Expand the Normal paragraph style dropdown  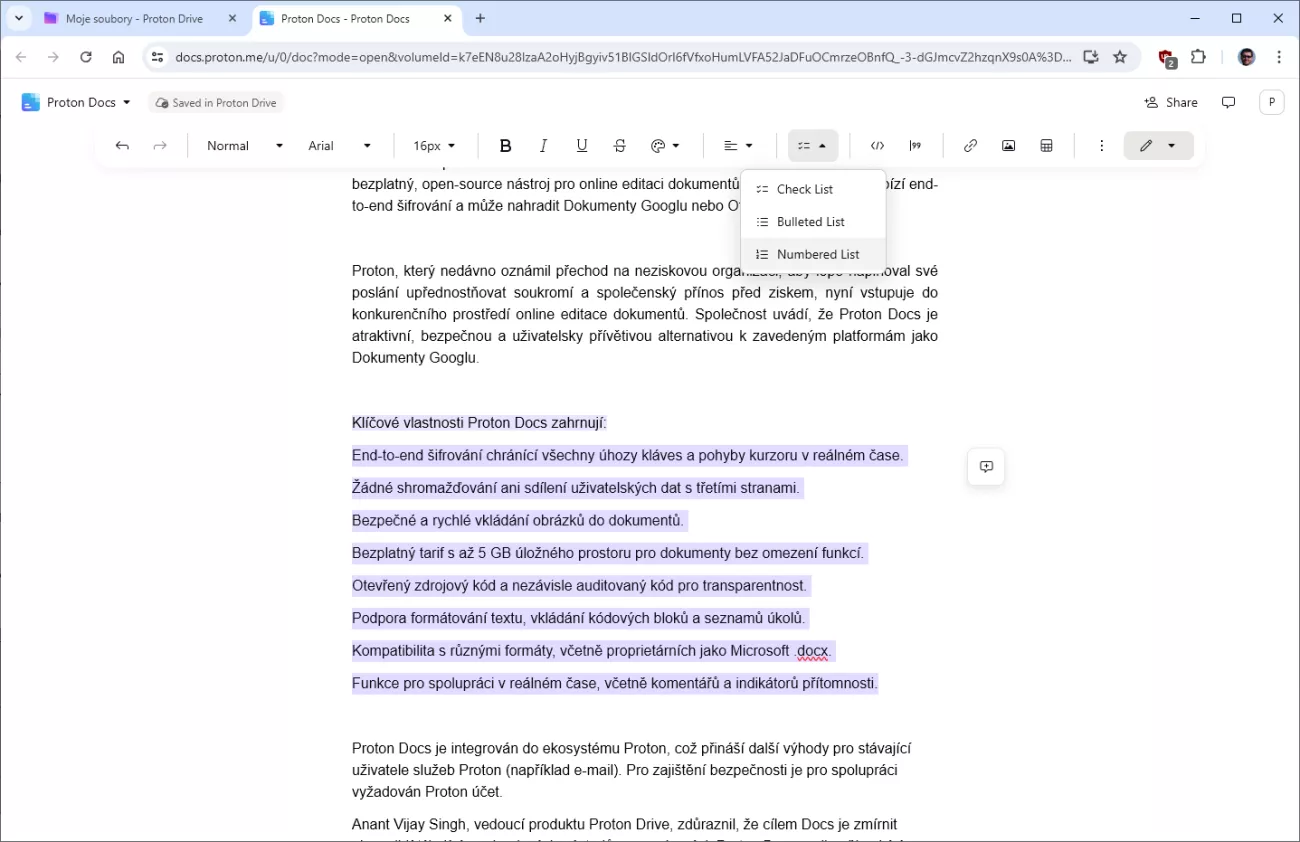(x=245, y=146)
